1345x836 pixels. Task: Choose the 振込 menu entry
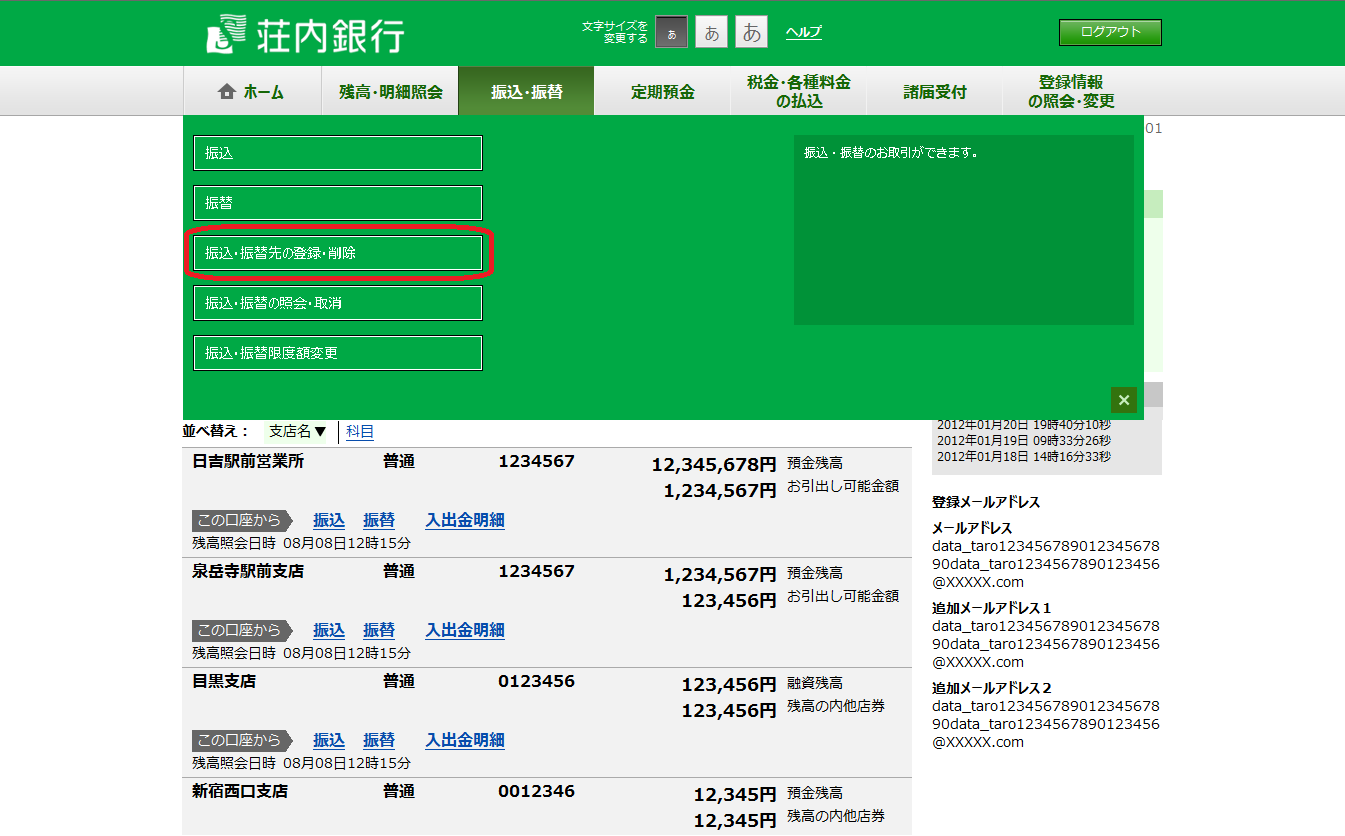(338, 153)
